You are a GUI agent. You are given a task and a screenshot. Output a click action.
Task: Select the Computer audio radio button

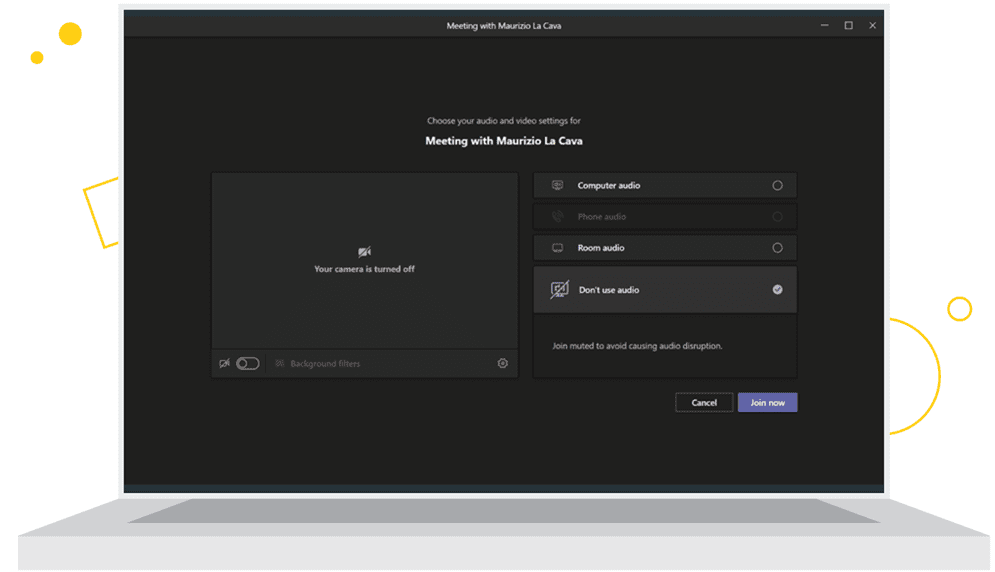pyautogui.click(x=777, y=185)
